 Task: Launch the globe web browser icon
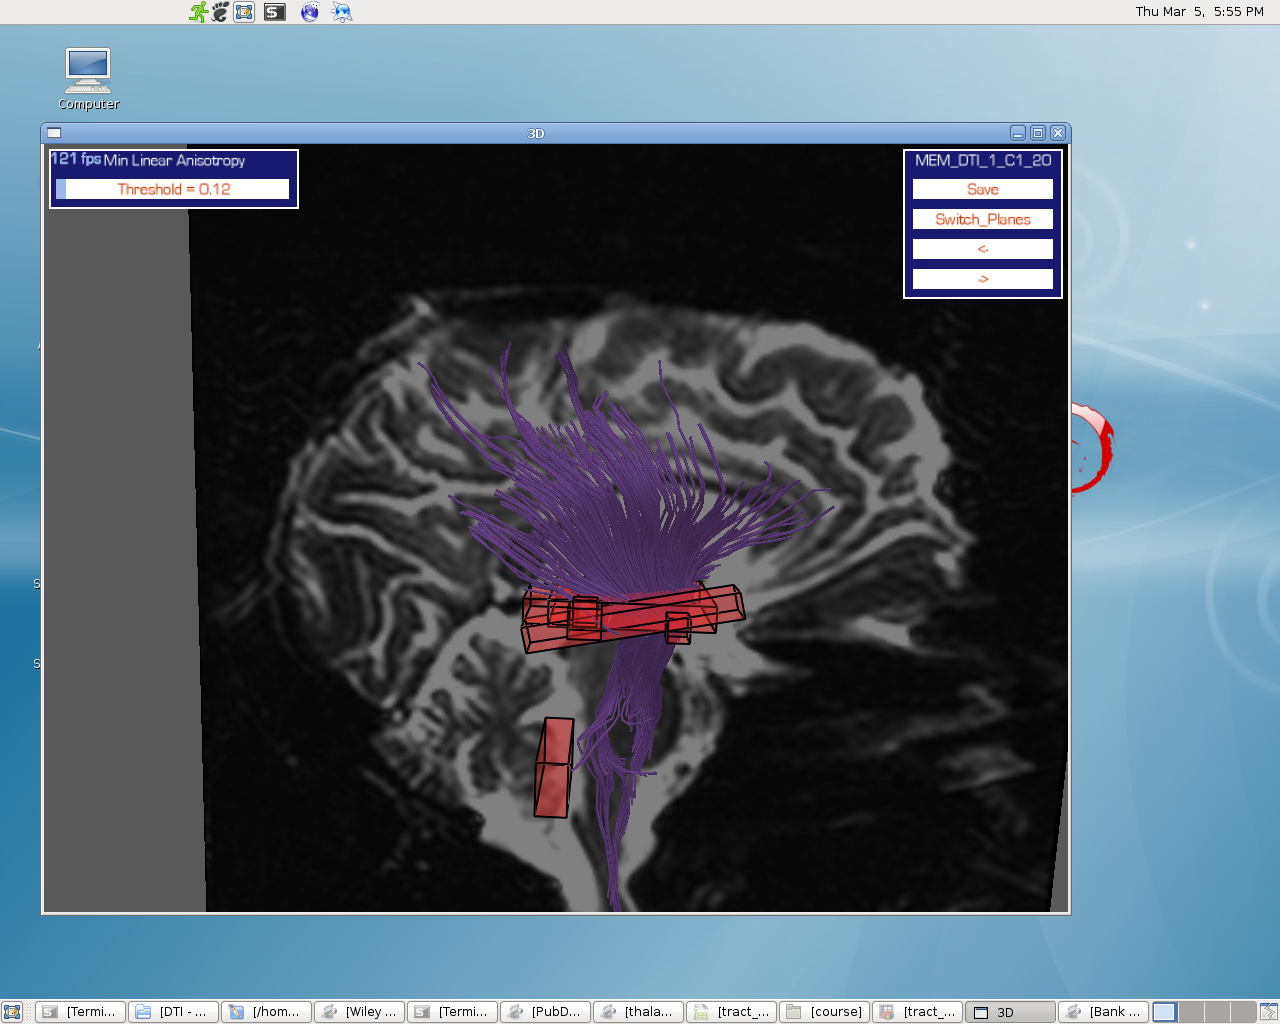click(x=310, y=12)
